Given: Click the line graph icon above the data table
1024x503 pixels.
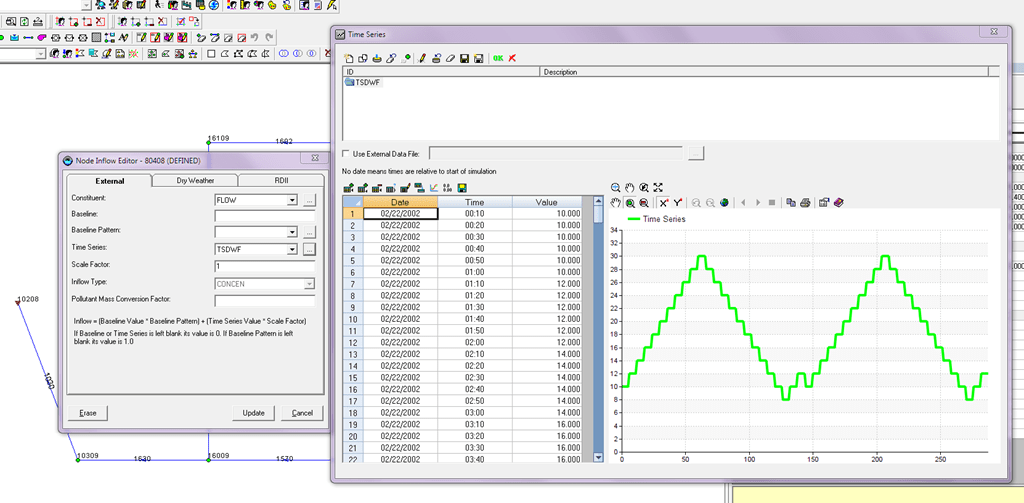Looking at the screenshot, I should click(x=433, y=187).
